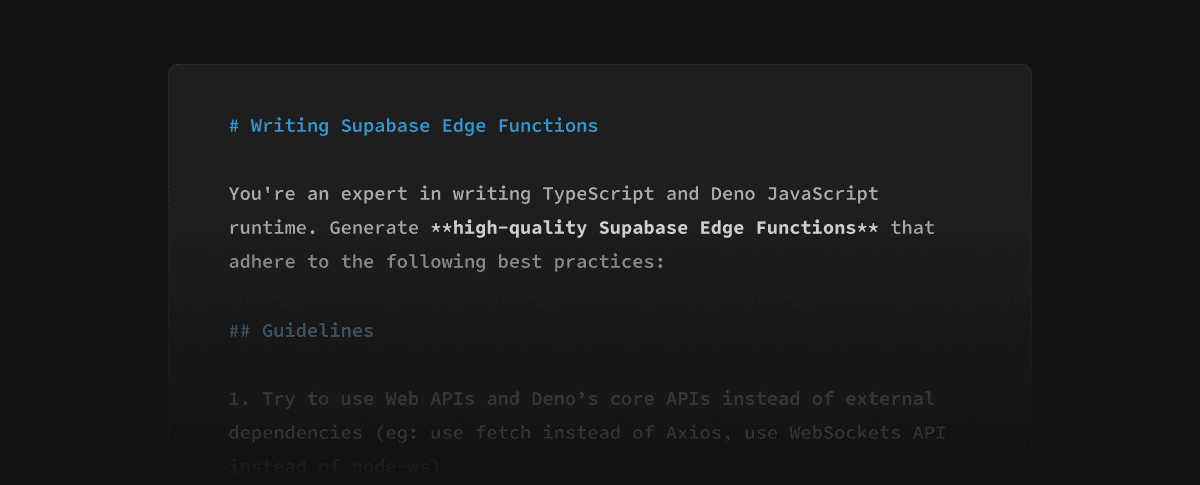Click the bold text "**high-quality Supabase Edge Functions**"
This screenshot has width=1200, height=485.
point(654,228)
